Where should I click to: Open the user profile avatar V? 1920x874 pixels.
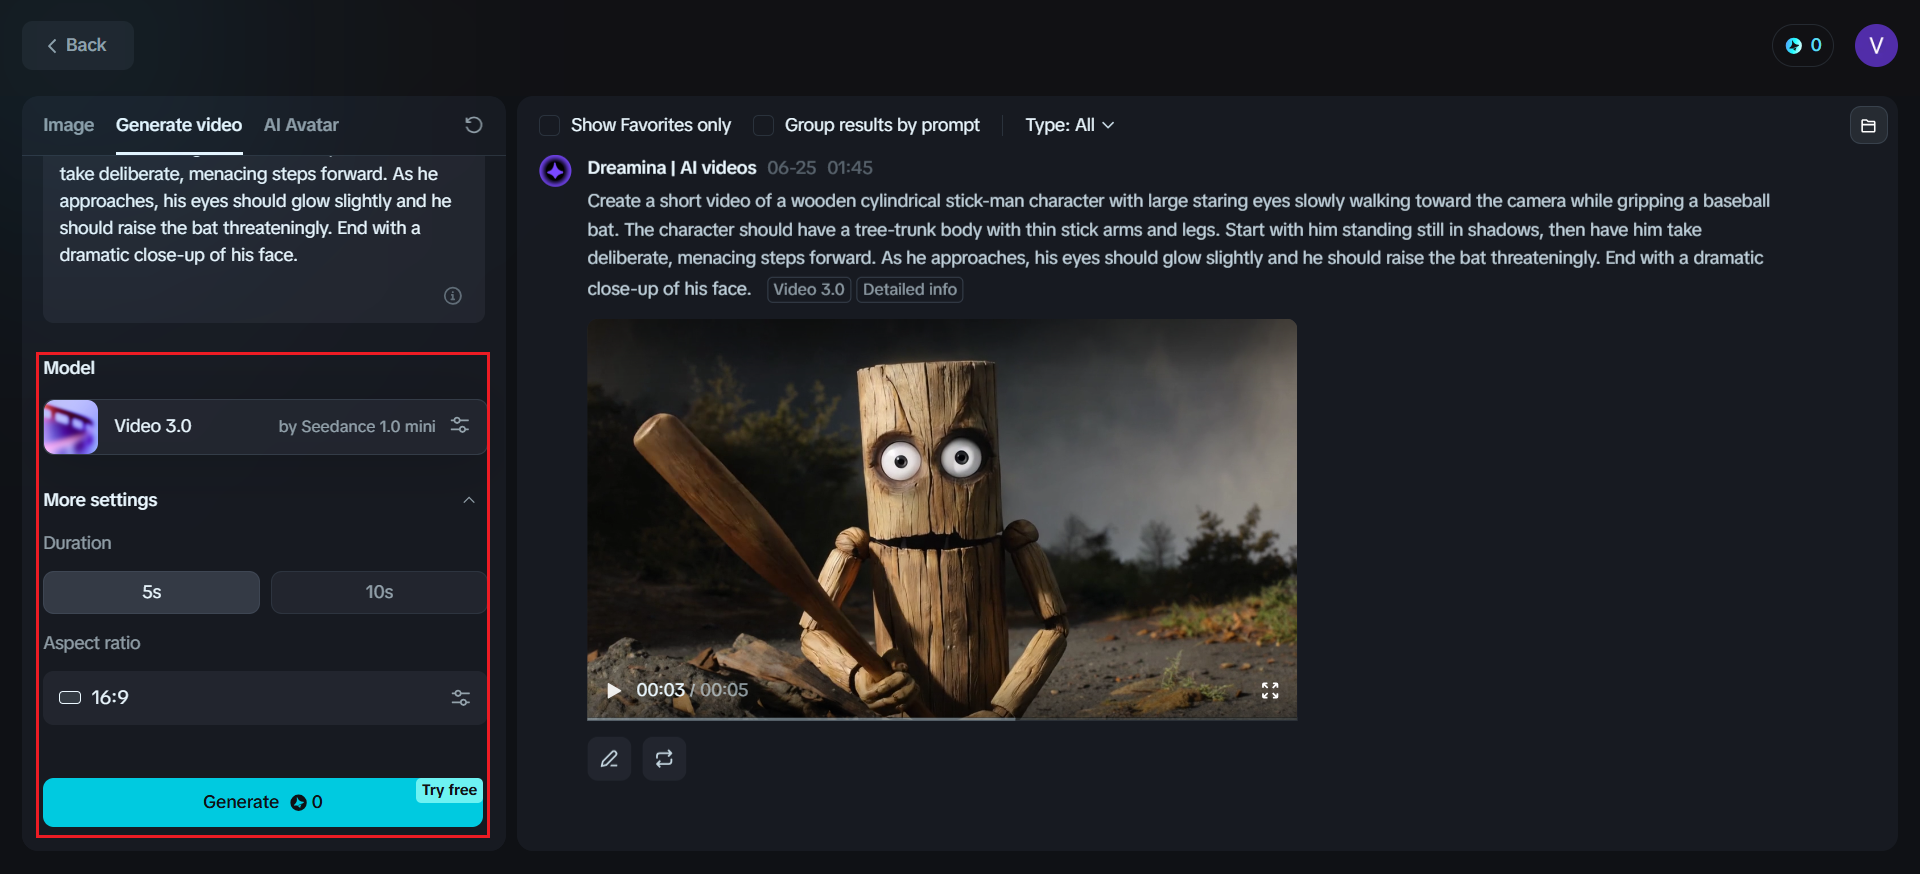1876,46
